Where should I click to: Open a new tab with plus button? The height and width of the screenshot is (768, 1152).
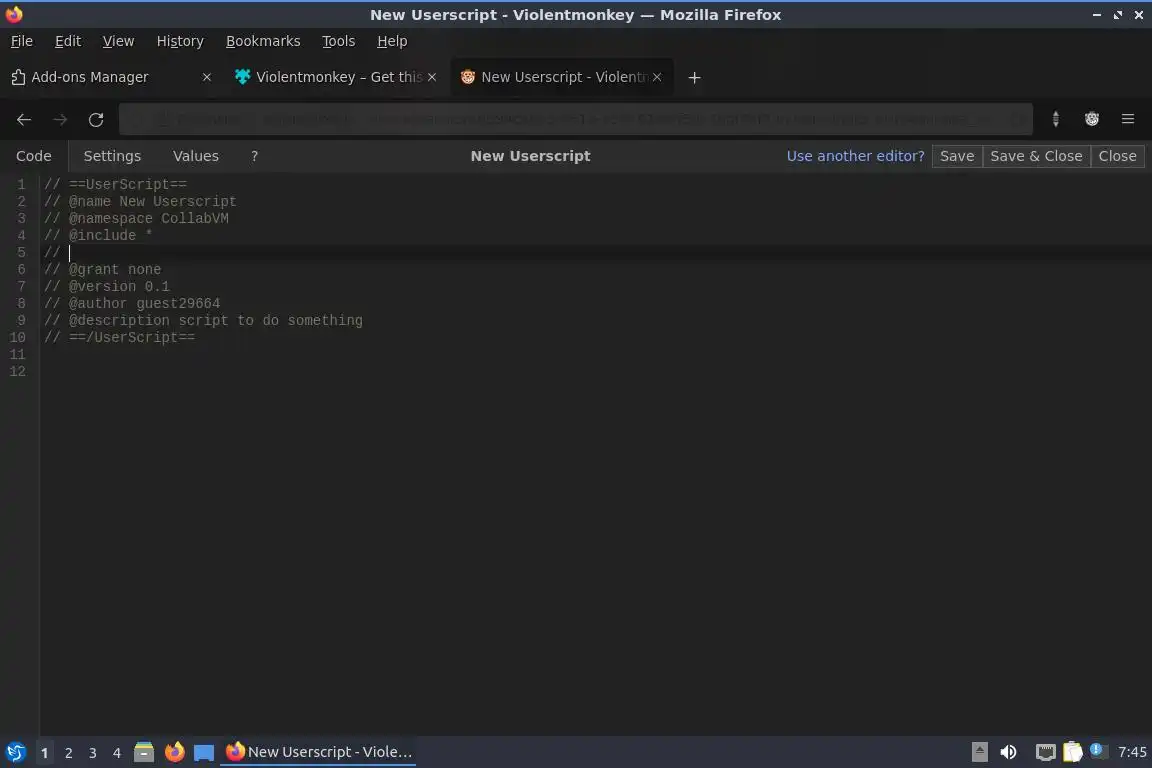pos(694,77)
